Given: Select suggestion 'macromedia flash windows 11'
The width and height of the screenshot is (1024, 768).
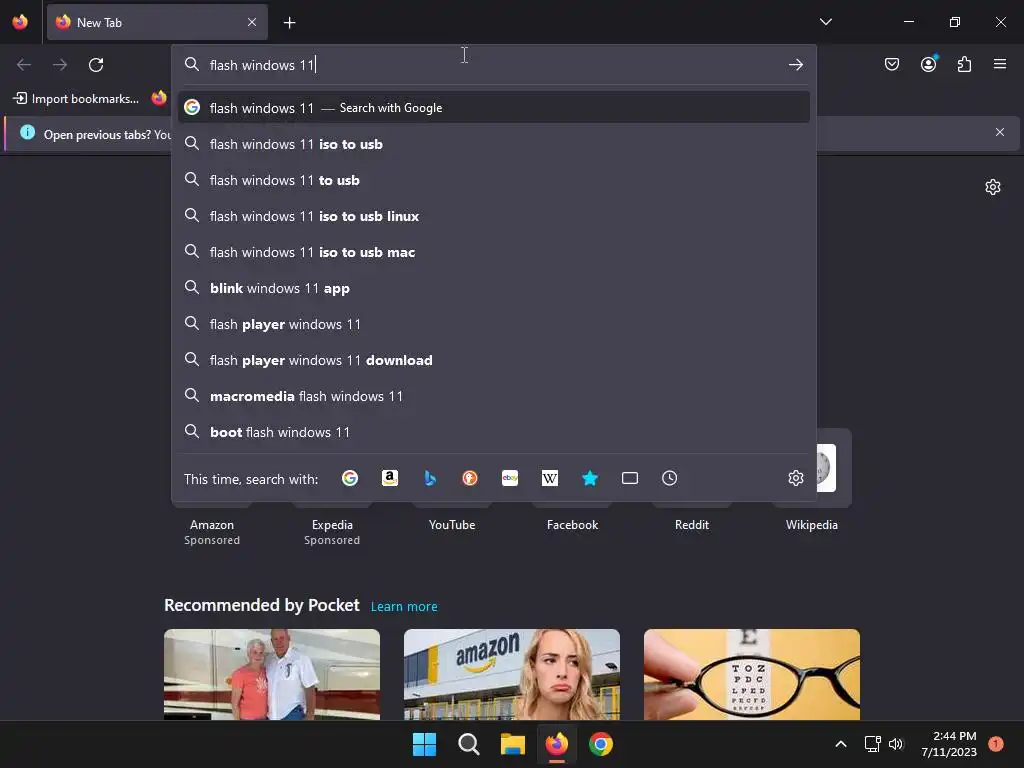Looking at the screenshot, I should click(x=494, y=396).
